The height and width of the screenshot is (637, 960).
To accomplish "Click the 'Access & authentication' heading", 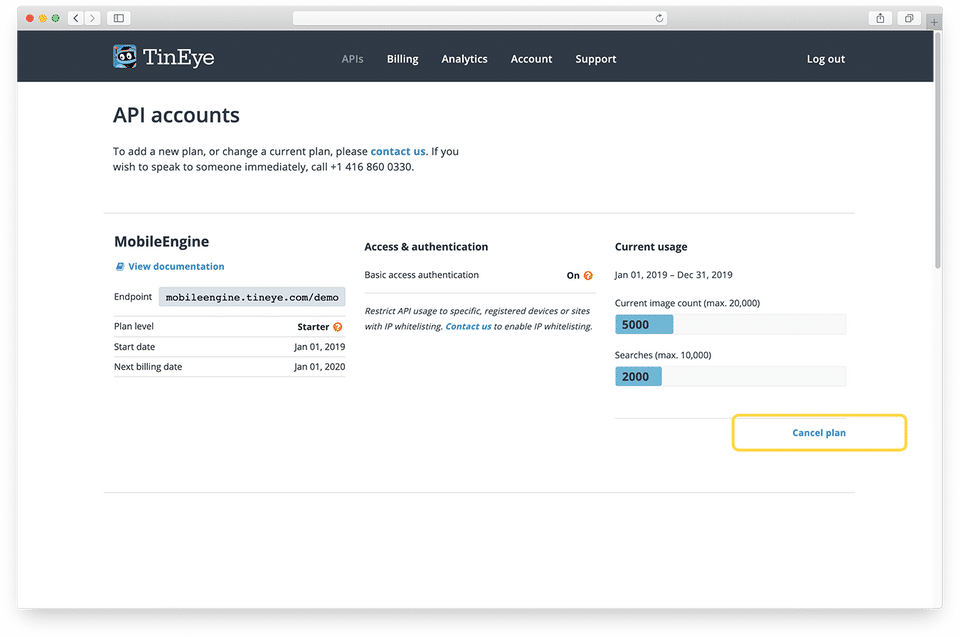I will point(426,247).
